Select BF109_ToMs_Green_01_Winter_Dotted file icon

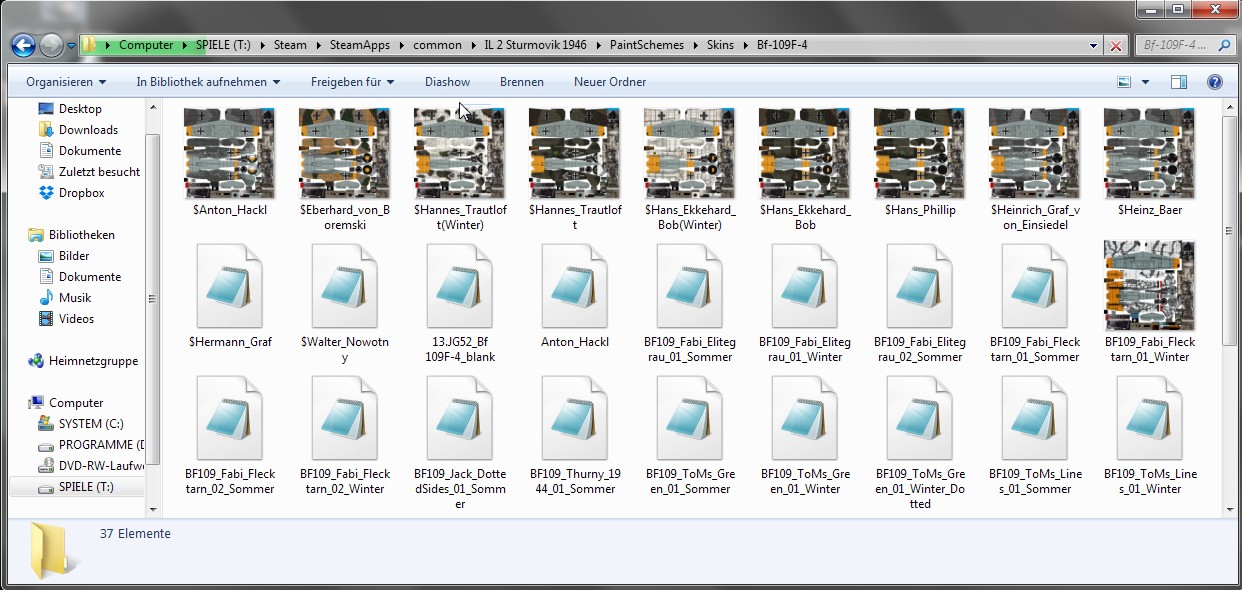[x=920, y=418]
